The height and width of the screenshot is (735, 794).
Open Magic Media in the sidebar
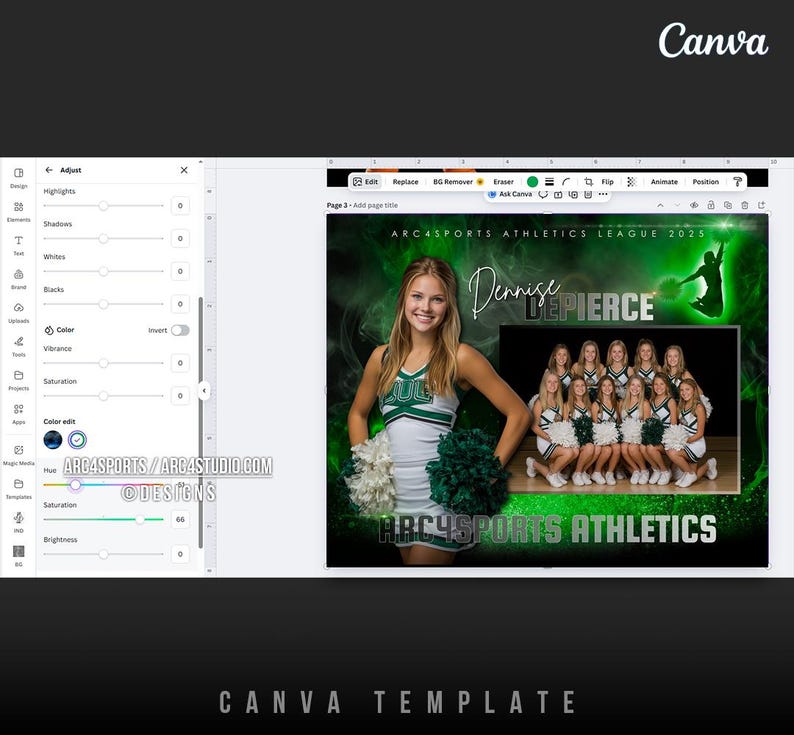point(19,455)
